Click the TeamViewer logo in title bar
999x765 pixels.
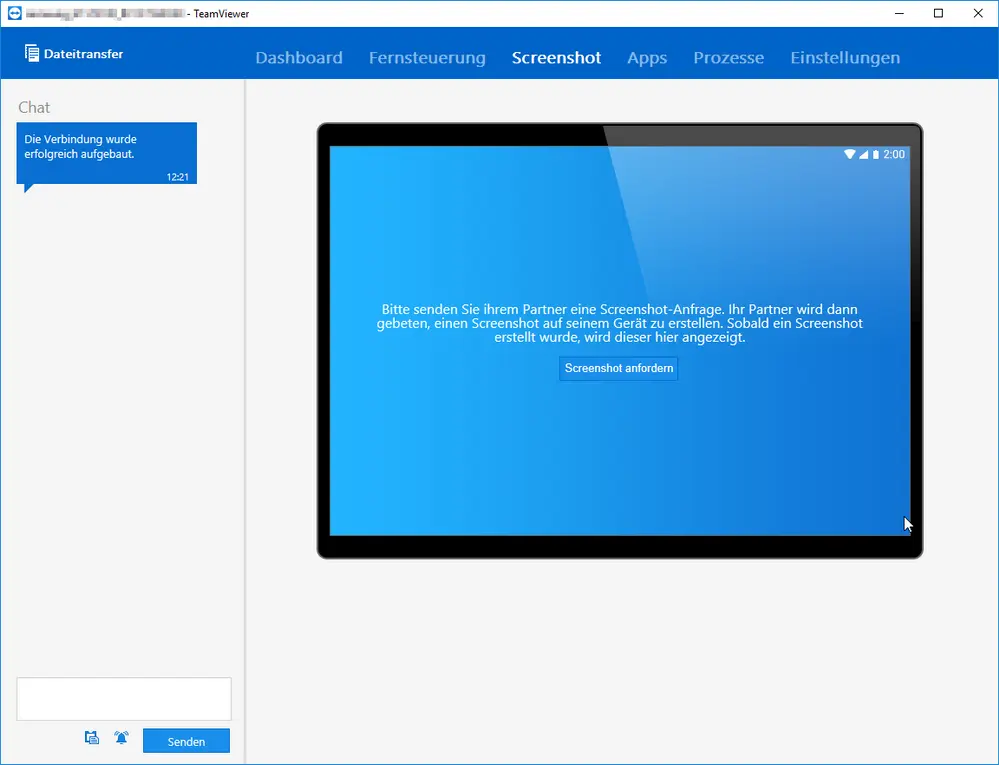pos(14,13)
